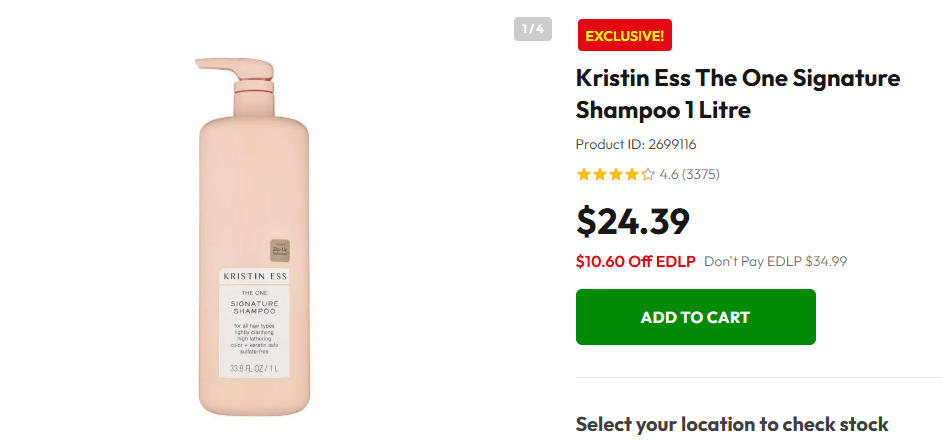
Task: Click the 1/4 image counter badge
Action: (533, 29)
